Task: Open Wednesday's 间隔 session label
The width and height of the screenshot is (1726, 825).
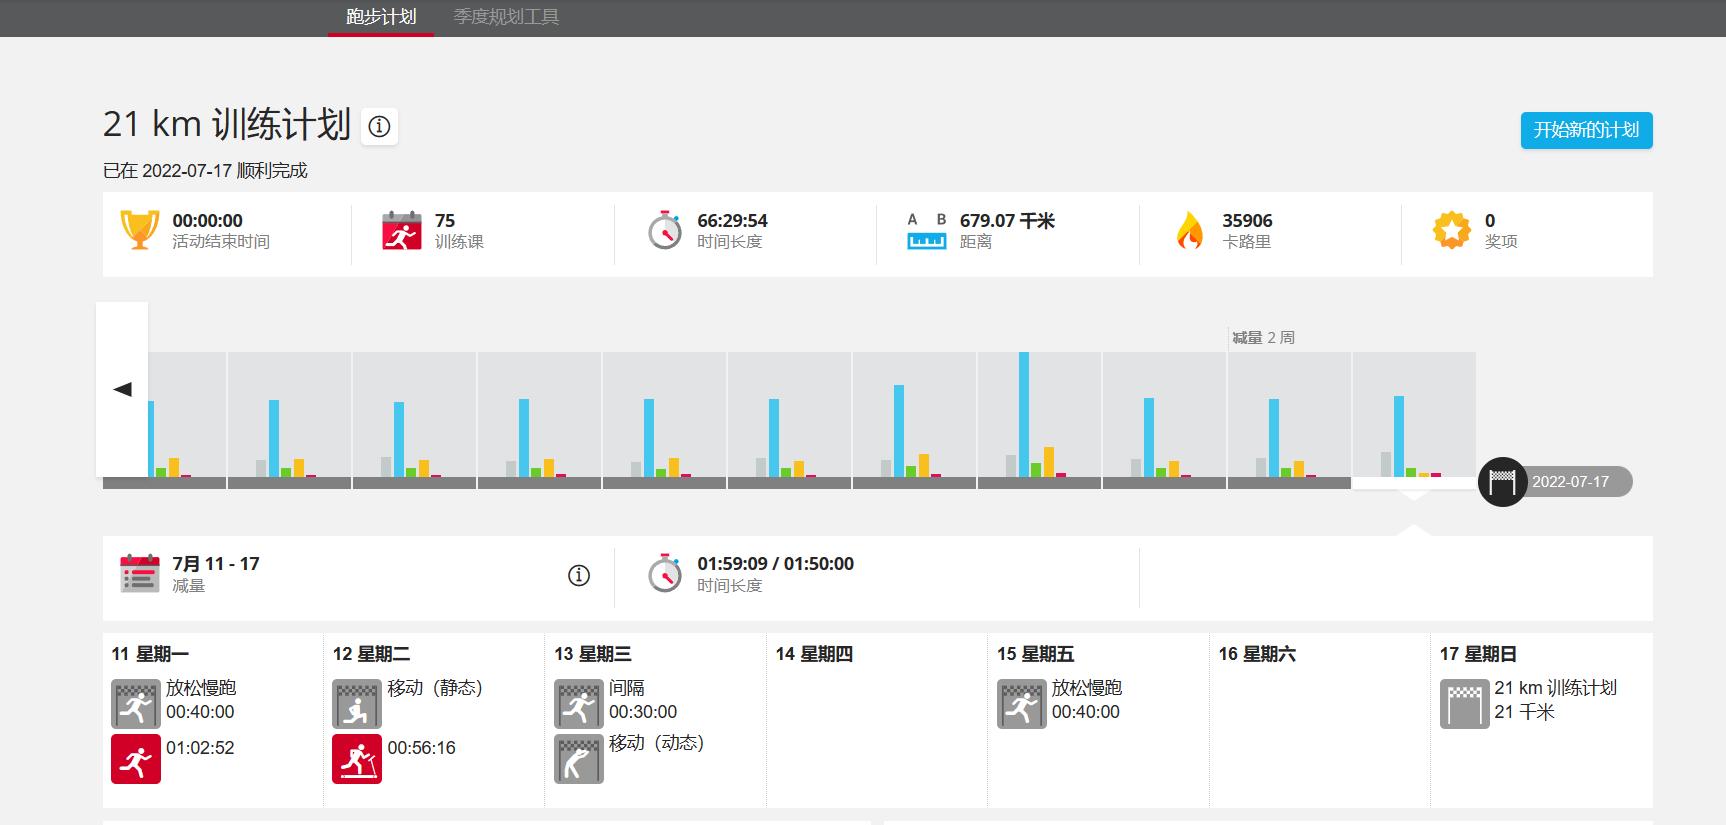Action: tap(627, 688)
